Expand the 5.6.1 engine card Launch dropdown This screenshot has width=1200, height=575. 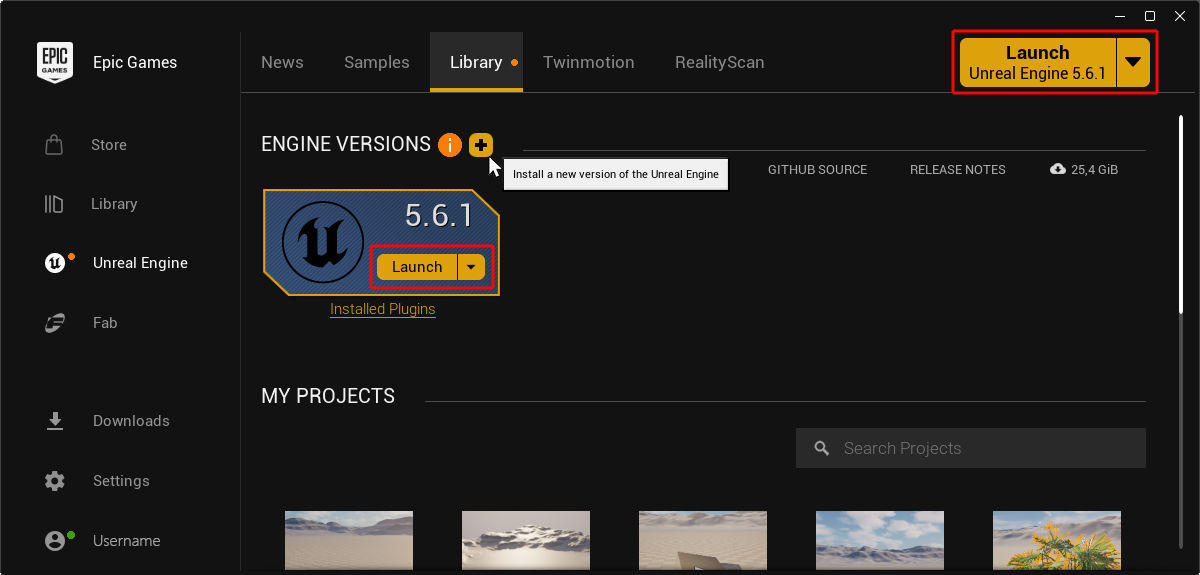(471, 267)
